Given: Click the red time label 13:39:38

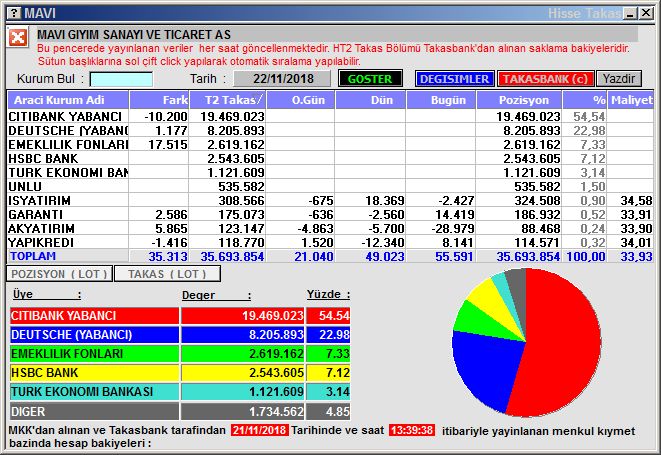Looking at the screenshot, I should pos(412,430).
